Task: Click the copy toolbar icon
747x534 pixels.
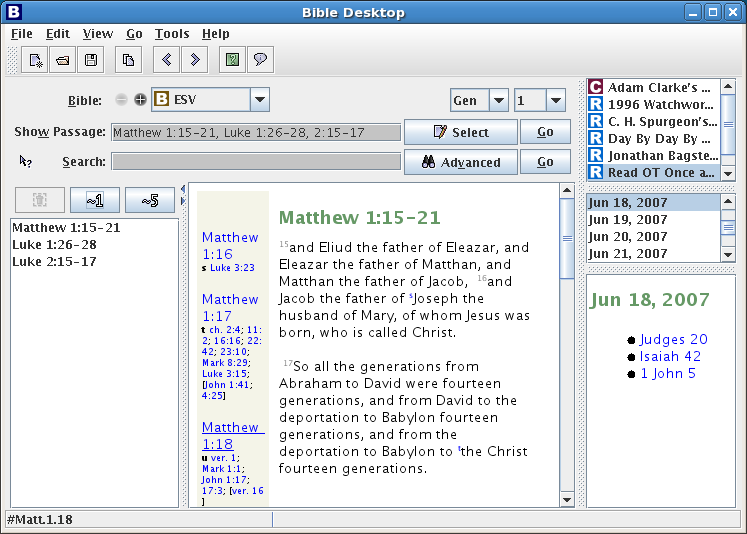Action: 128,60
